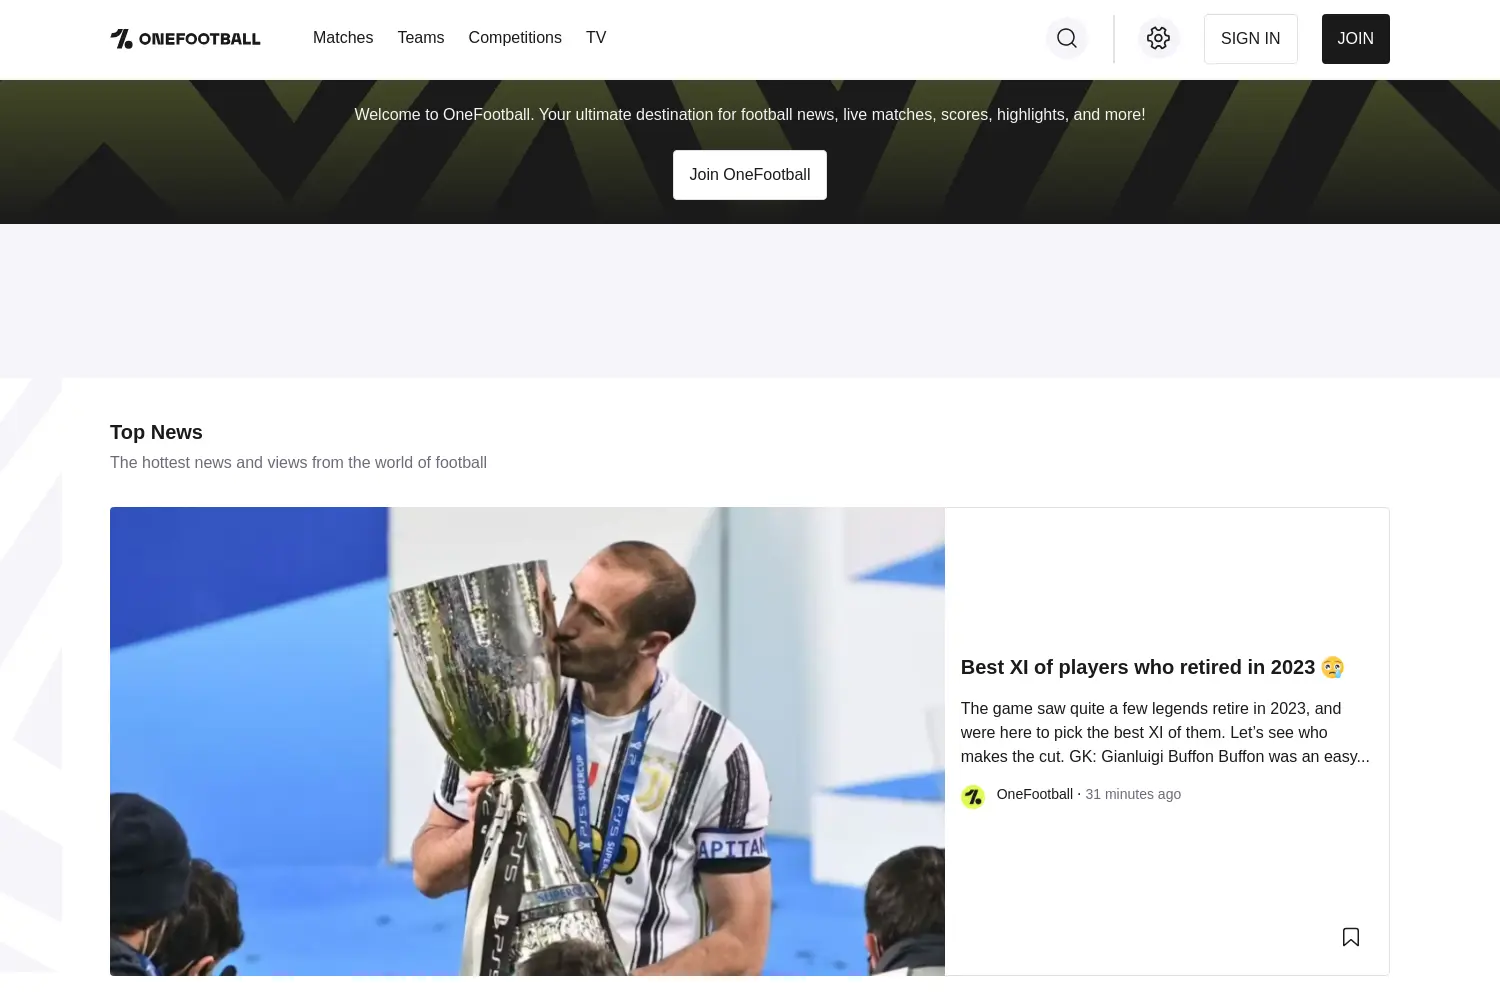Open the Matches menu item
Image resolution: width=1500 pixels, height=1000 pixels.
[343, 38]
